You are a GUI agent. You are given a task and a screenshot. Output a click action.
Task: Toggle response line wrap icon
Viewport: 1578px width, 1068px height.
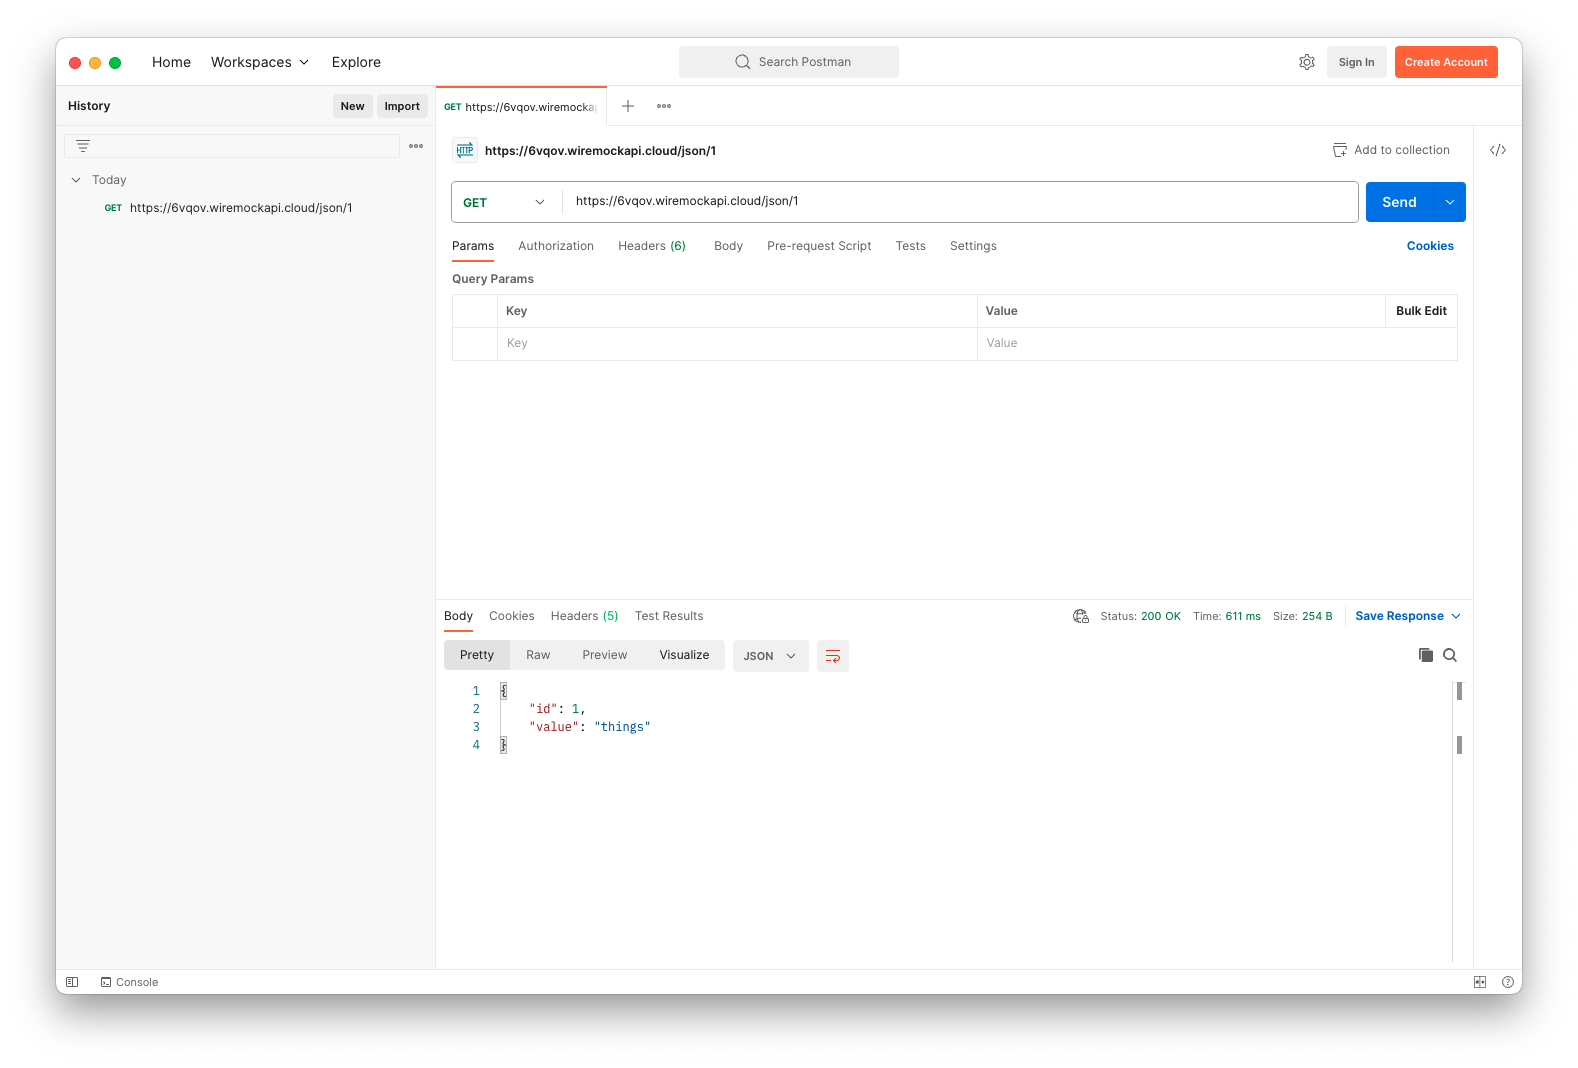[x=833, y=656]
